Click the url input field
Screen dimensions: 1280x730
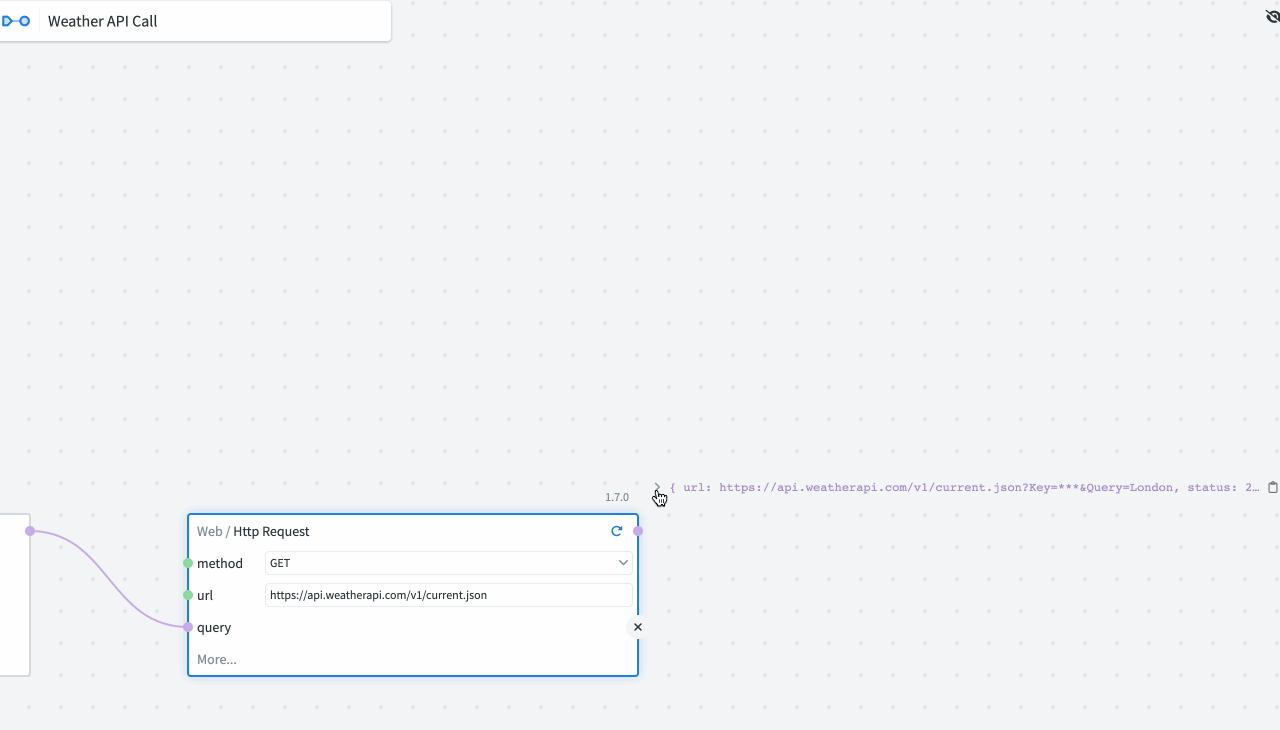[x=449, y=595]
